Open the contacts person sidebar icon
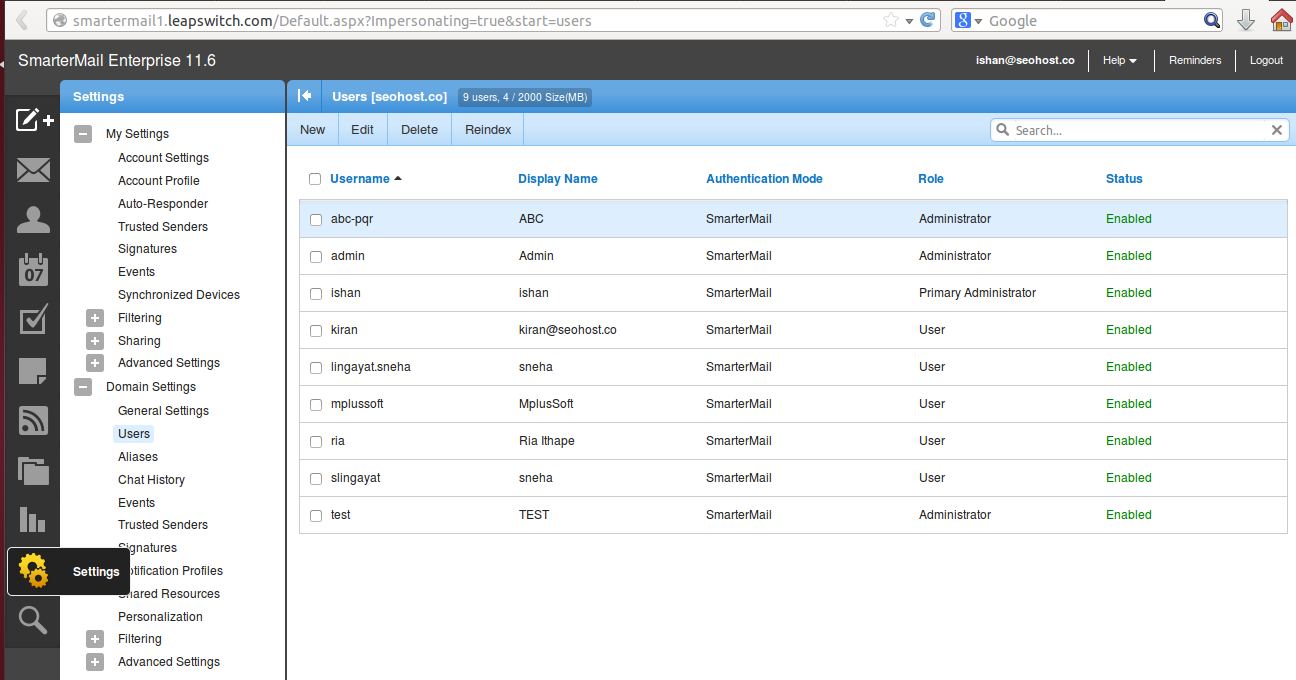This screenshot has width=1296, height=680. click(33, 220)
